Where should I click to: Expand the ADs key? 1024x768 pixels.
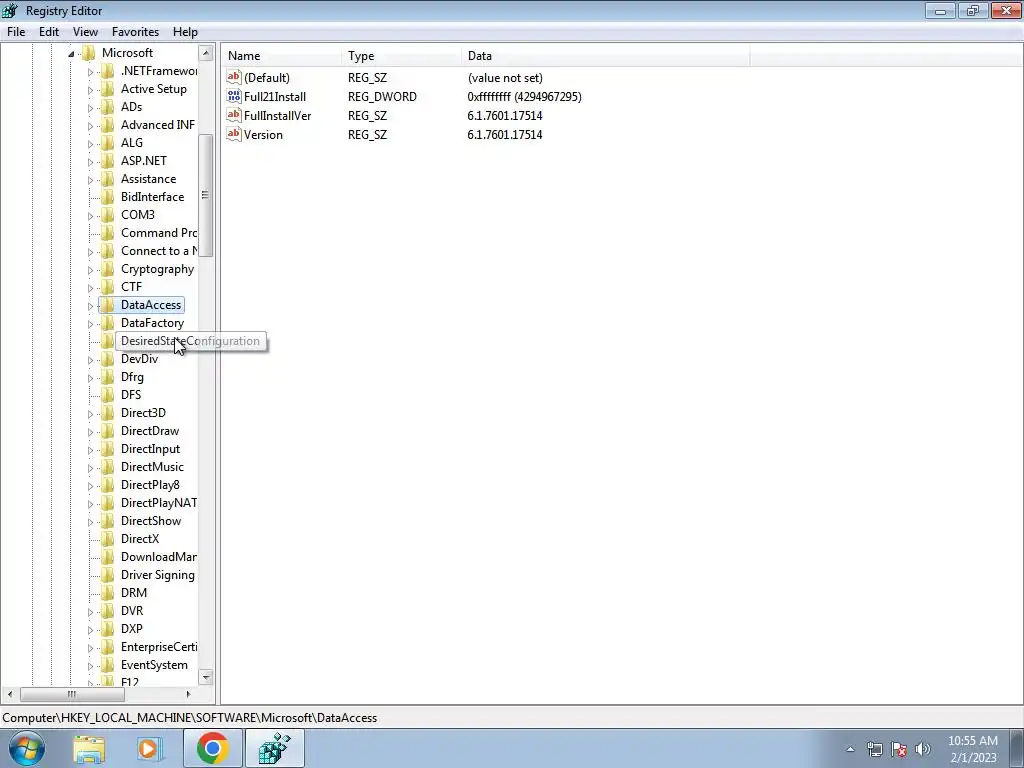point(90,108)
